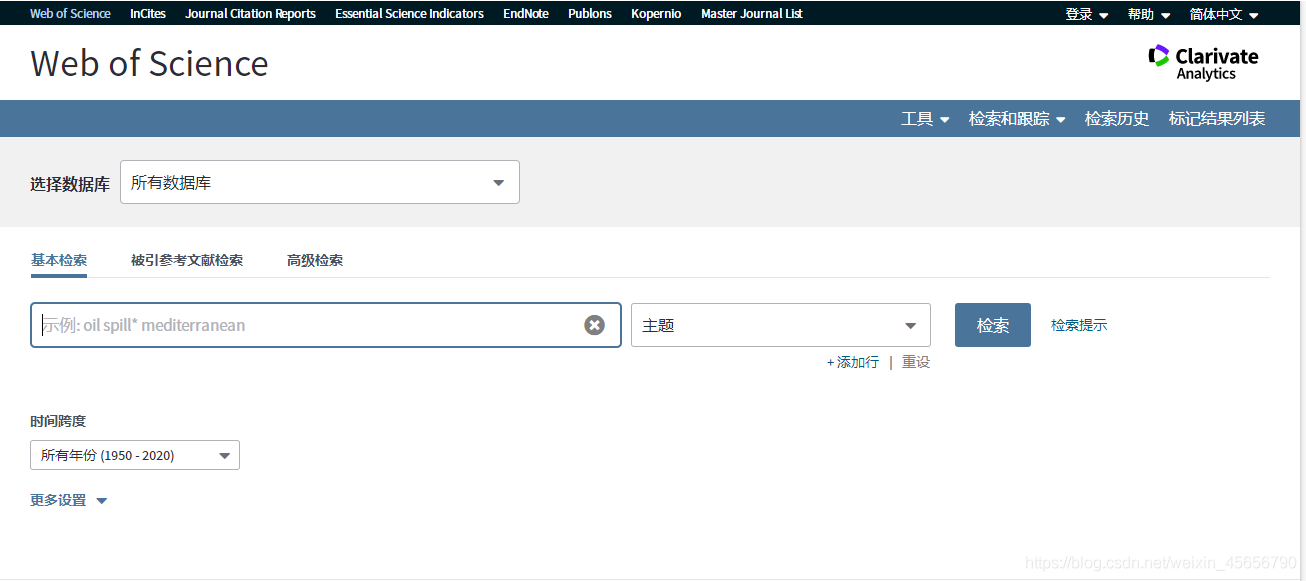This screenshot has height=581, width=1306.
Task: Switch to 被引参考文献检索 tab
Action: click(x=187, y=260)
